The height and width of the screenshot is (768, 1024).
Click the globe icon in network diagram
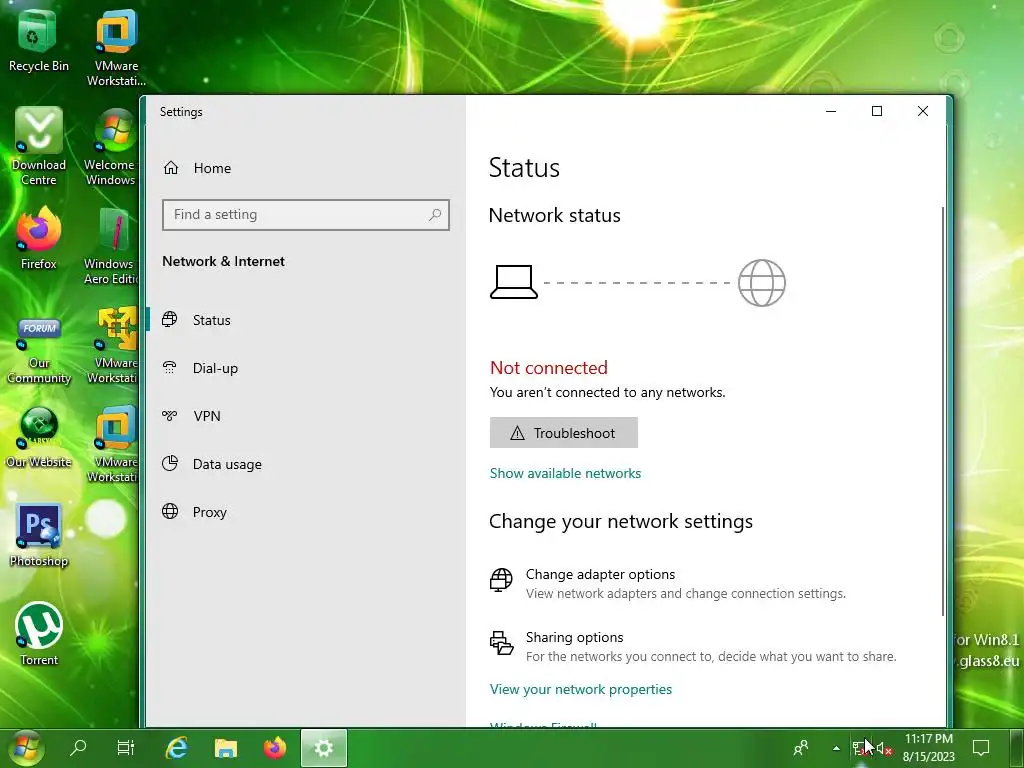(761, 283)
